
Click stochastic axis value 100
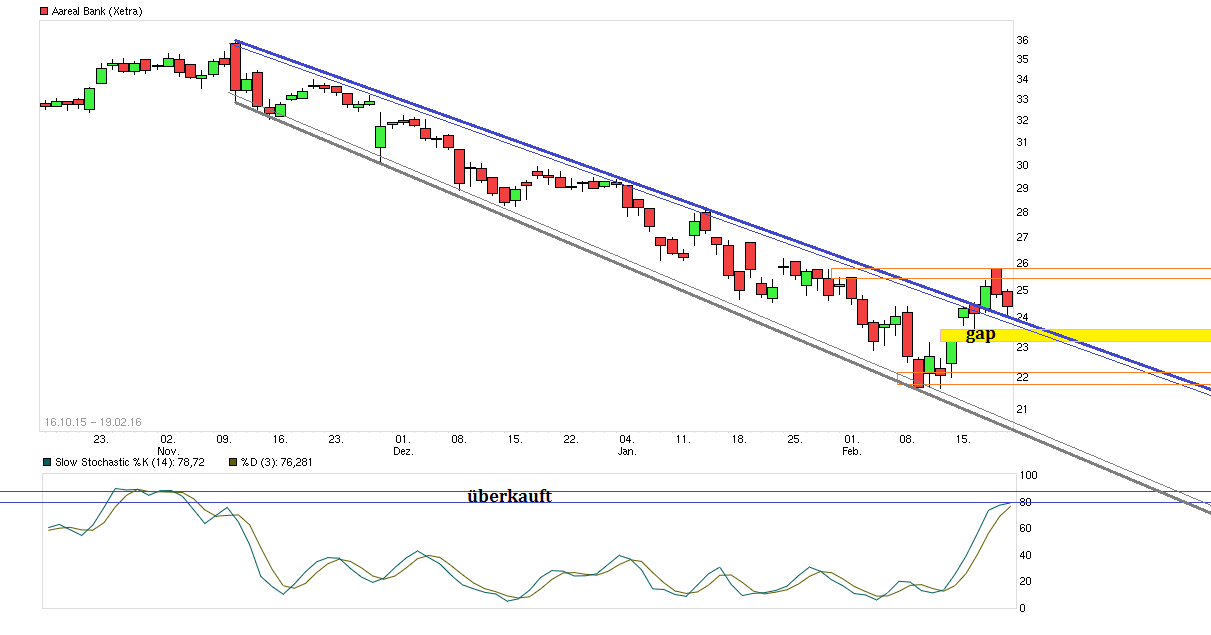[x=1027, y=476]
